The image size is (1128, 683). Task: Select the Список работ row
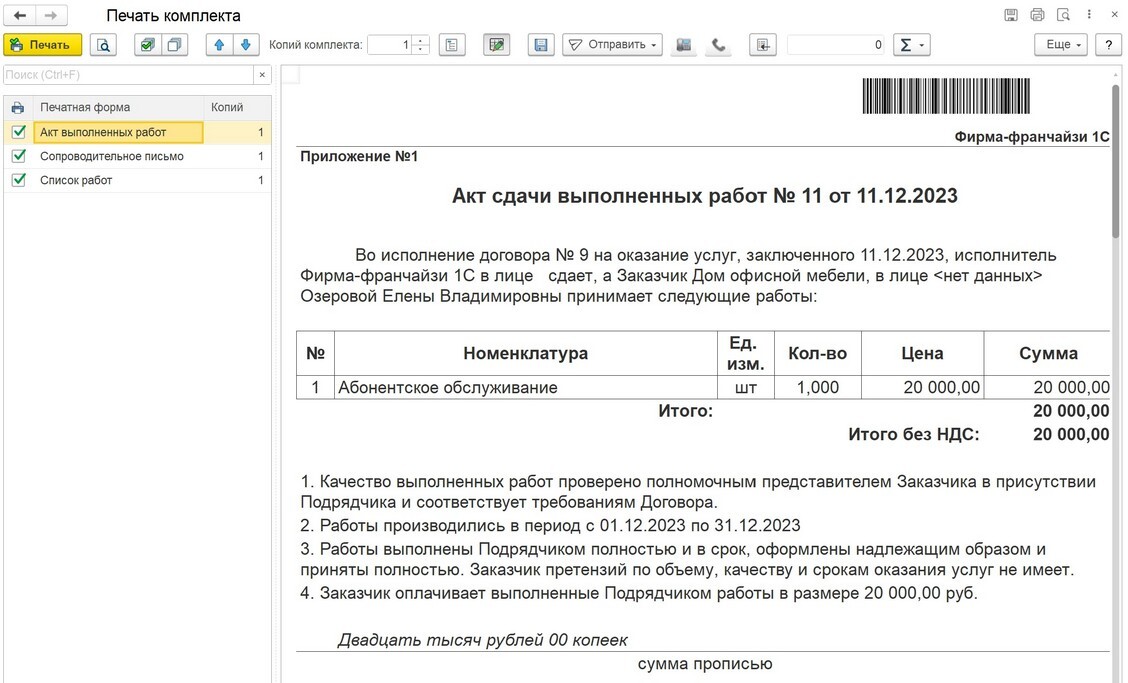[x=137, y=180]
